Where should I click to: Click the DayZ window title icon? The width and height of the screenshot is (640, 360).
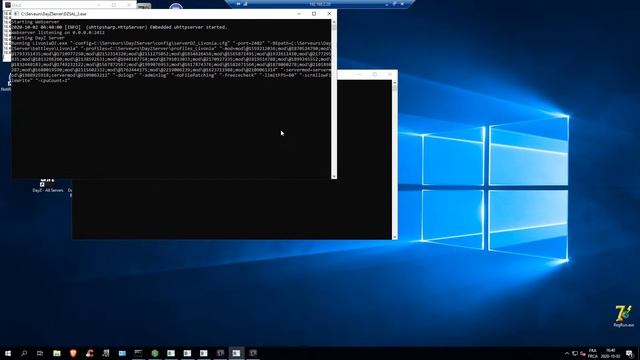(x=8, y=5)
